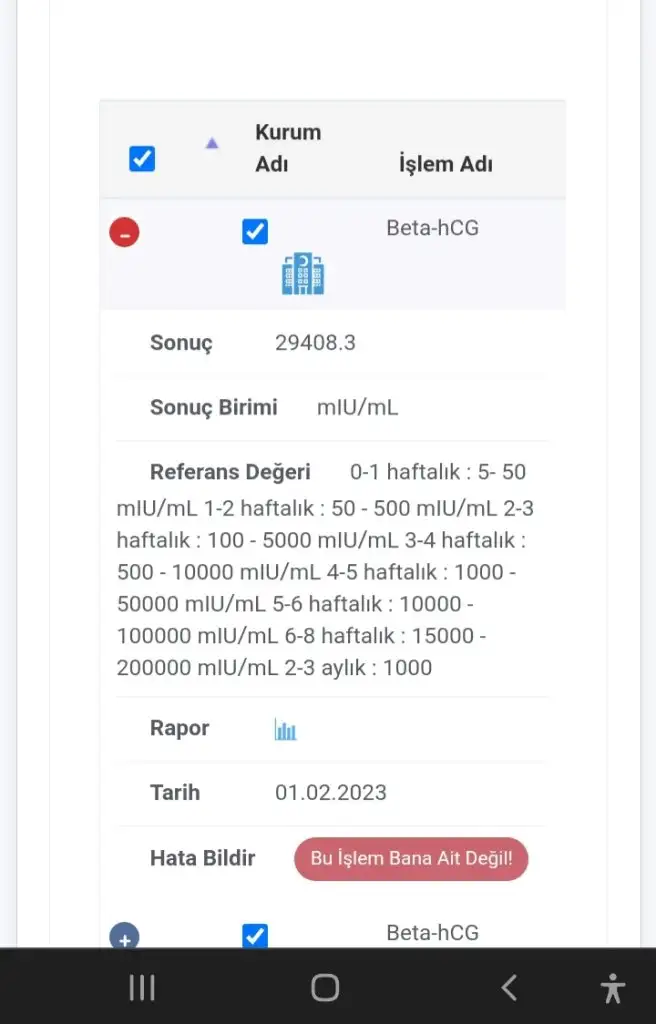This screenshot has width=656, height=1024.
Task: Open the Rapor bar chart icon
Action: click(286, 729)
